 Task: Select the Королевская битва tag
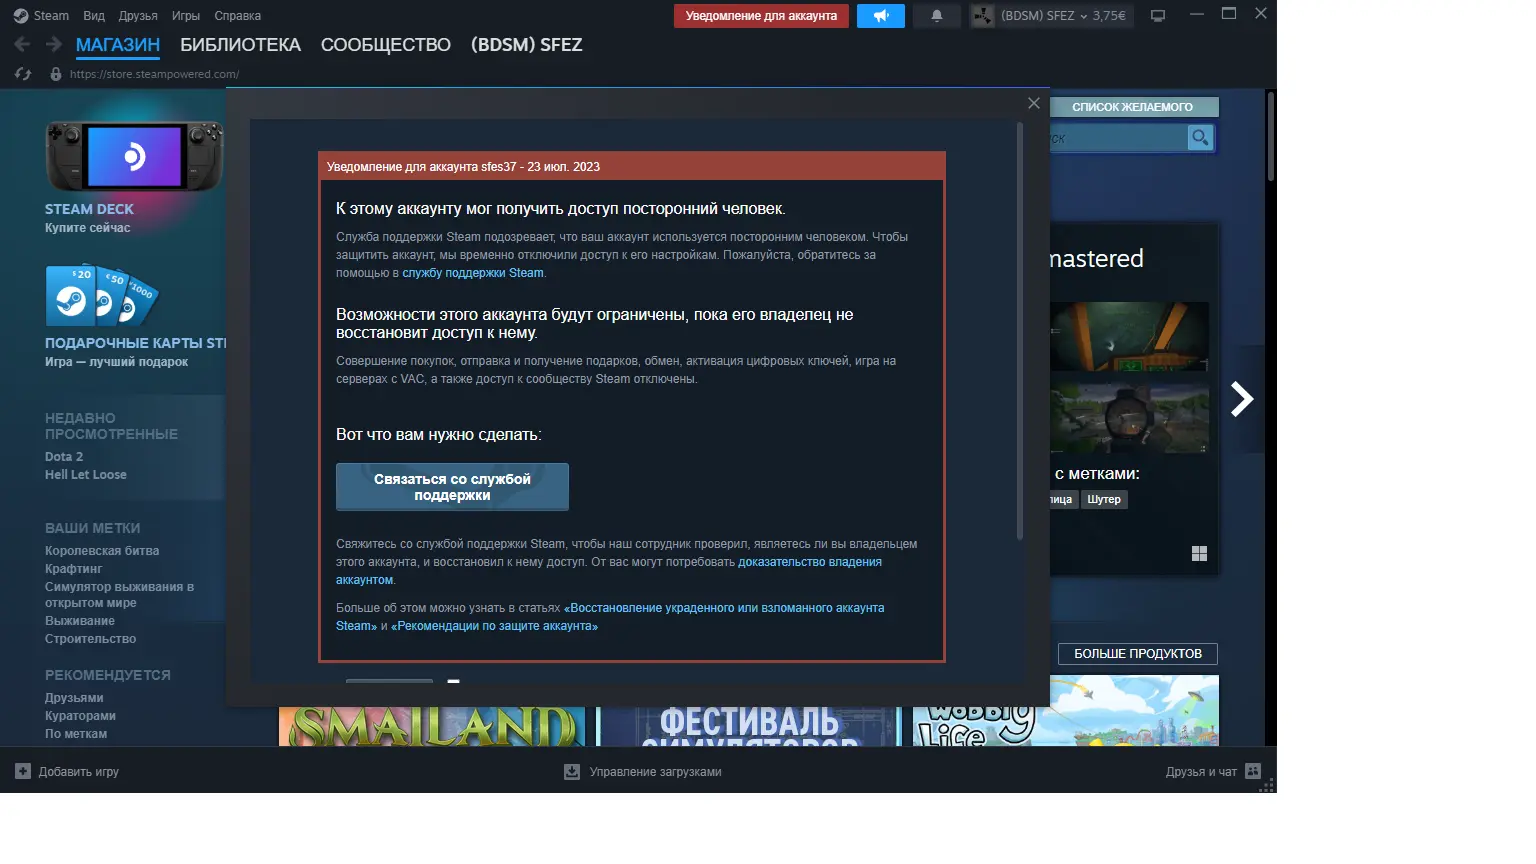pyautogui.click(x=102, y=551)
